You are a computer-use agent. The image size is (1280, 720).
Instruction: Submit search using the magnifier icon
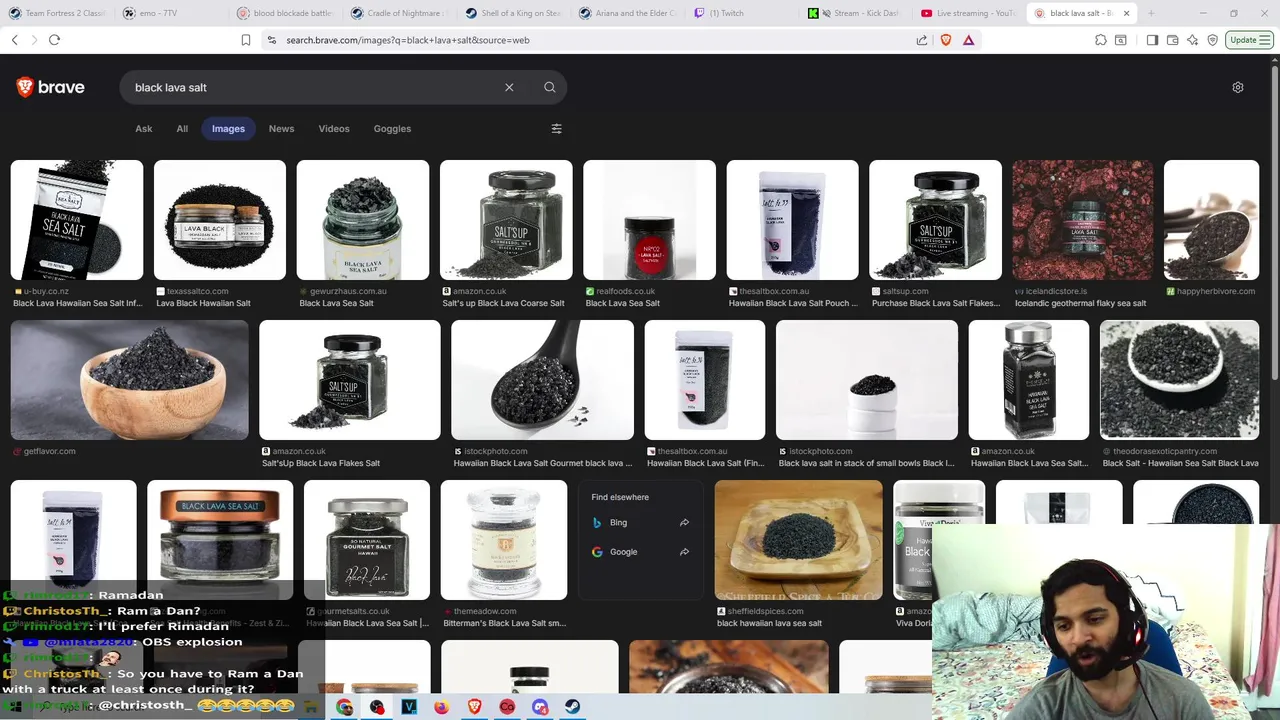pyautogui.click(x=550, y=87)
